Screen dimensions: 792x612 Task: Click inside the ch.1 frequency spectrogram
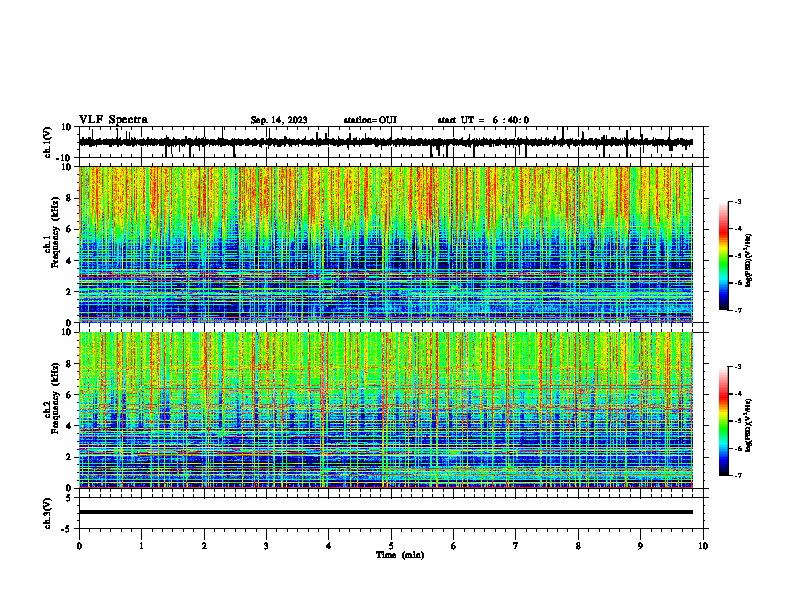coord(385,244)
